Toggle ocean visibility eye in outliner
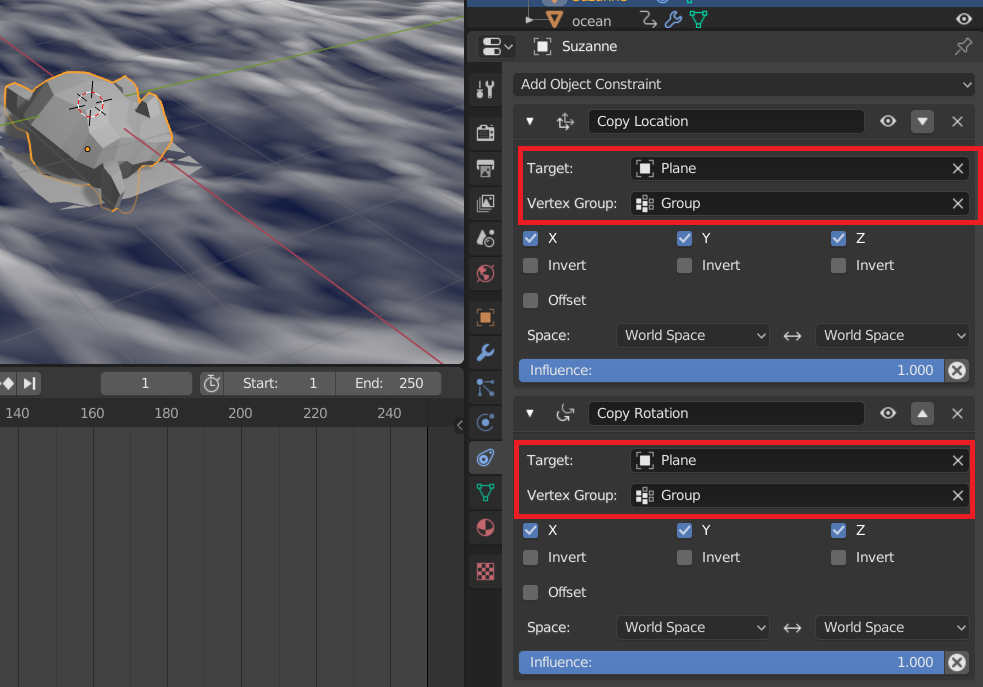This screenshot has height=687, width=983. (x=964, y=19)
